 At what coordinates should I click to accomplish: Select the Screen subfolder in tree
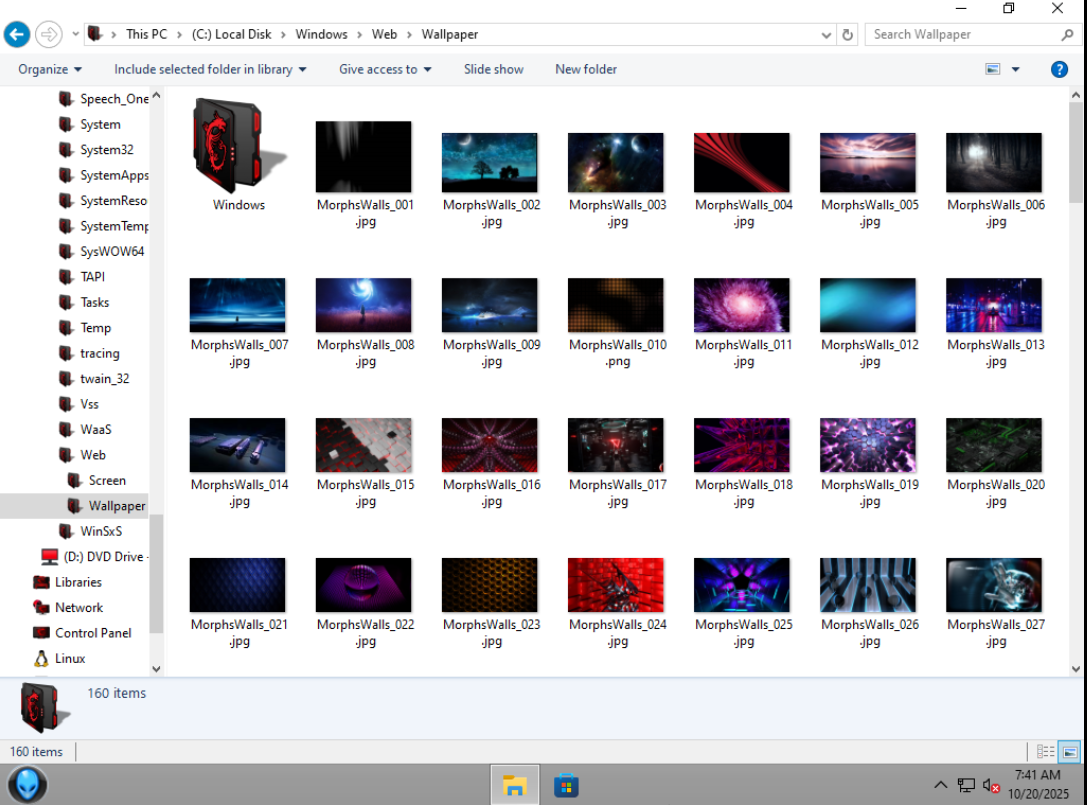107,481
